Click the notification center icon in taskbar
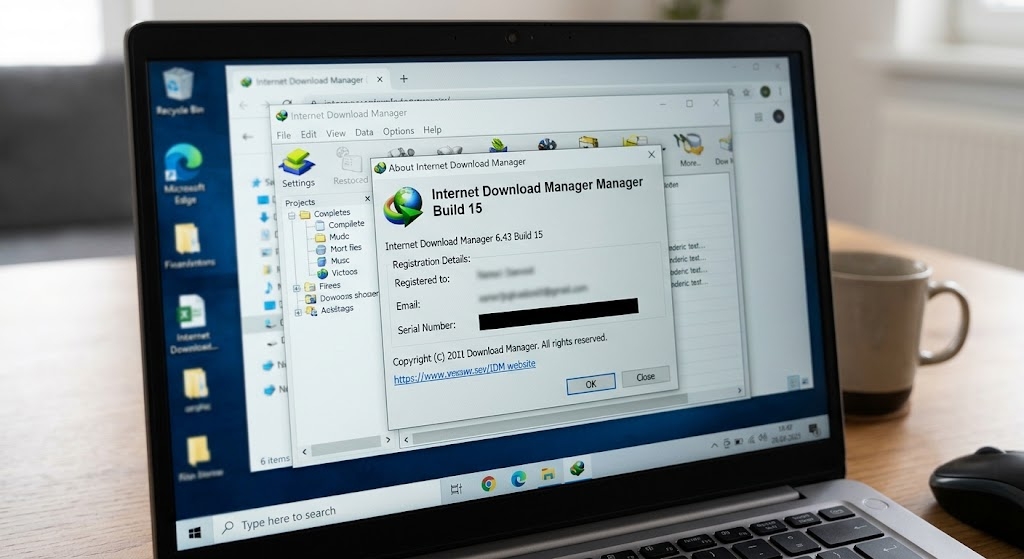The width and height of the screenshot is (1024, 559). click(x=813, y=430)
